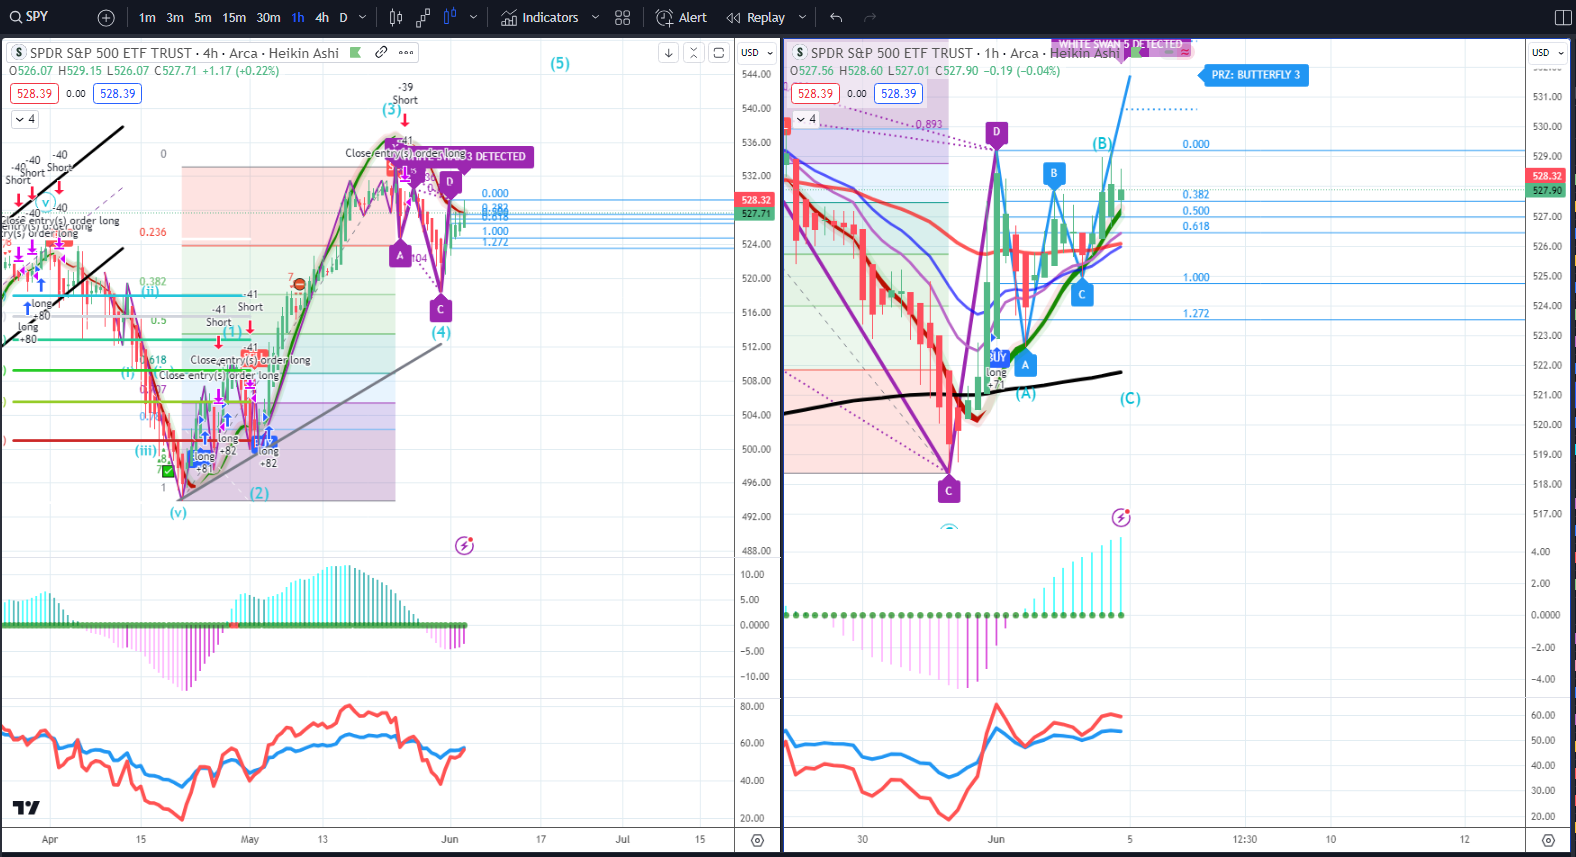Expand the chart style dropdown
Screen dimensions: 1576x857
[473, 18]
